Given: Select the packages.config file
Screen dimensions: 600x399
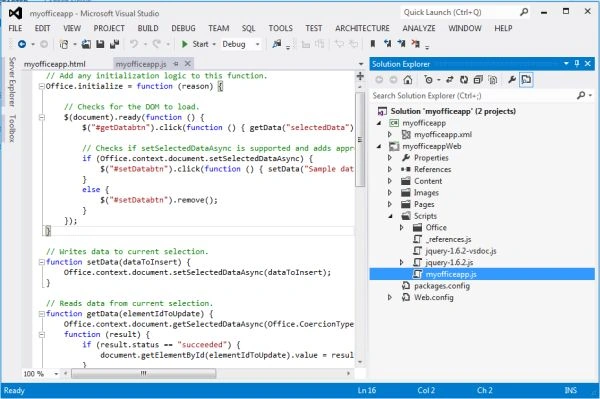Looking at the screenshot, I should [442, 286].
